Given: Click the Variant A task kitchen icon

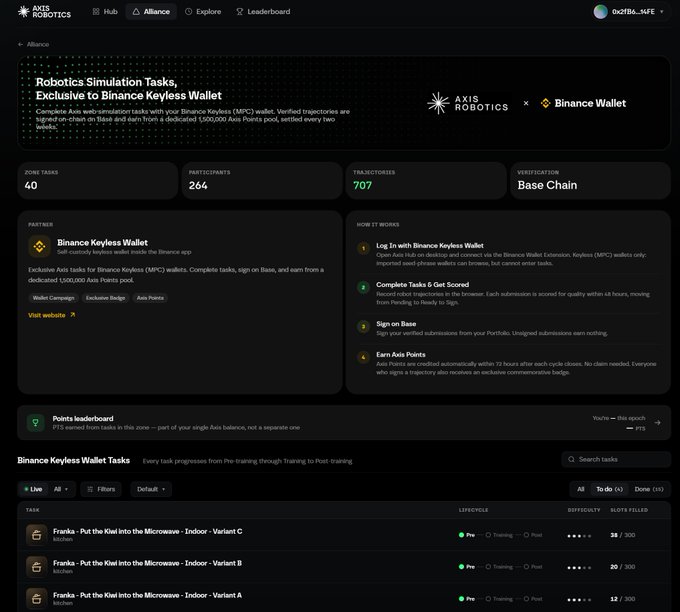Looking at the screenshot, I should click(36, 599).
